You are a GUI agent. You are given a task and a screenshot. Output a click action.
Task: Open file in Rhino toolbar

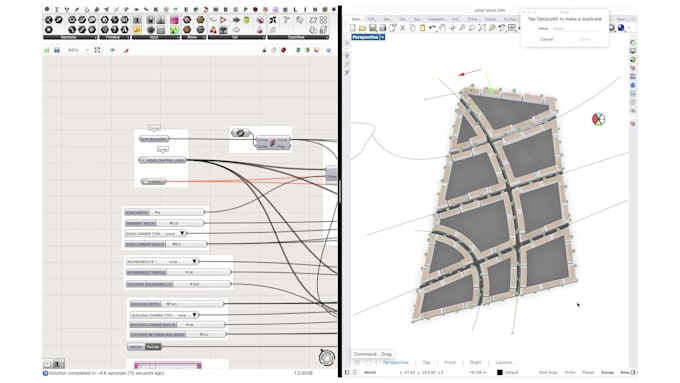point(363,28)
